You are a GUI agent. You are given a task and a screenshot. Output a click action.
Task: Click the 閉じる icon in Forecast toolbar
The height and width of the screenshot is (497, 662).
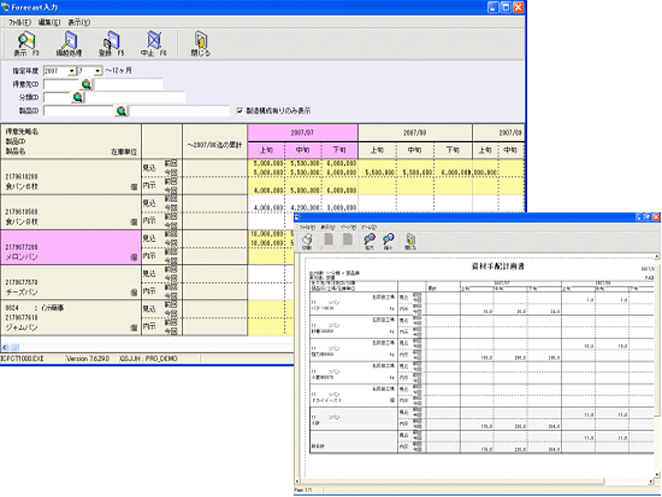[x=201, y=43]
